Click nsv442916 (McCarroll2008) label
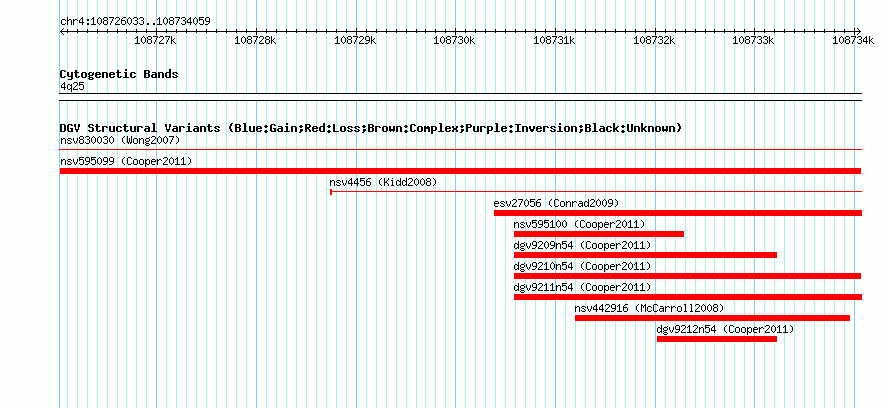Viewport: 890px width, 408px height. coord(649,308)
